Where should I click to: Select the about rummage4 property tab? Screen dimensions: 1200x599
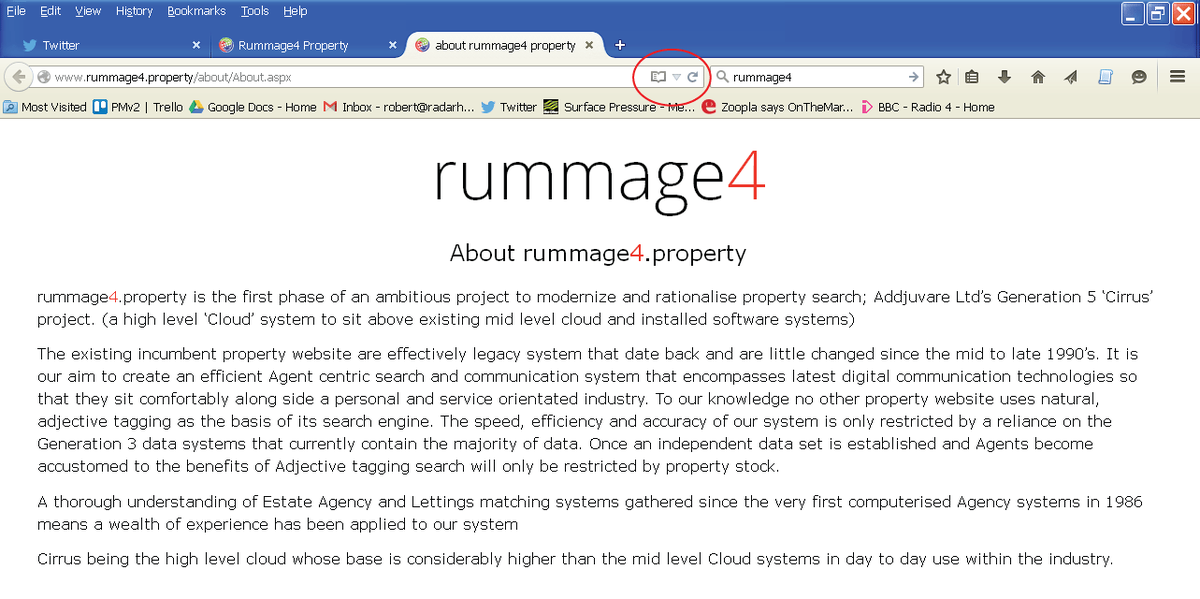(505, 45)
